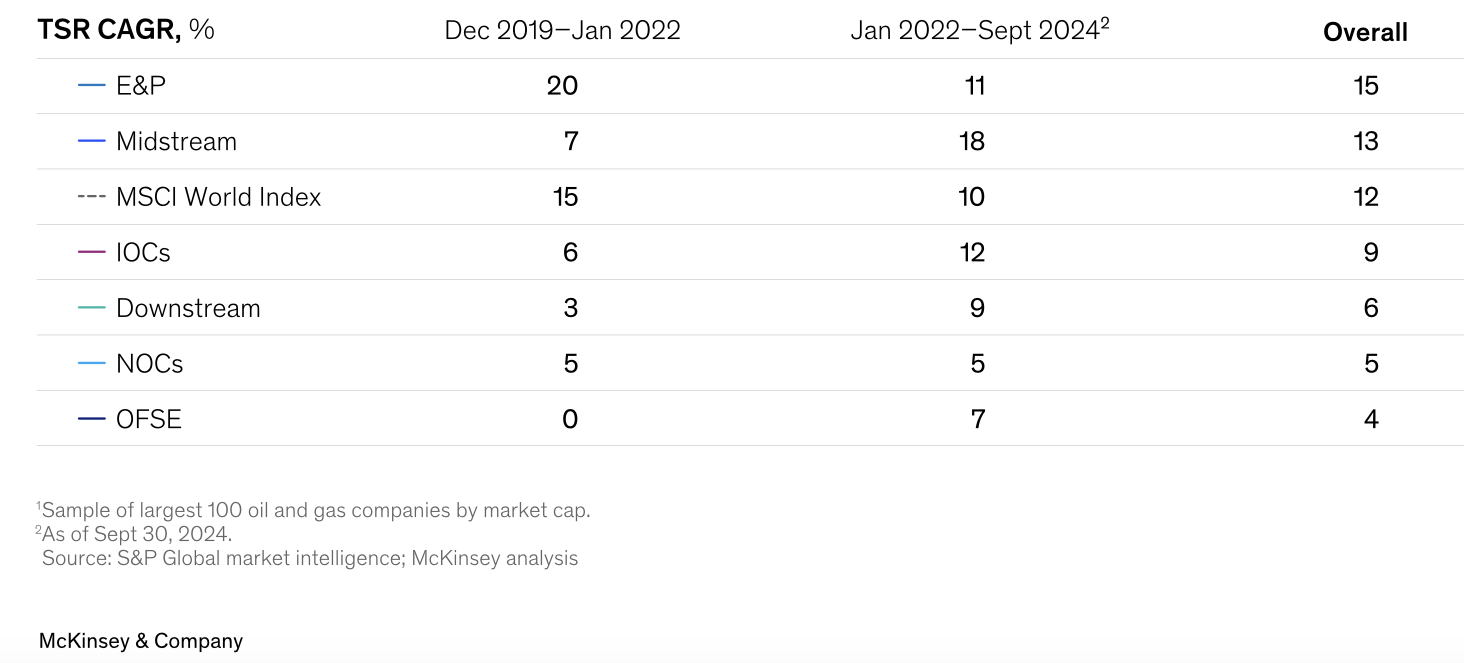1464x663 pixels.
Task: Click the NOCs light blue legend marker
Action: pos(91,363)
